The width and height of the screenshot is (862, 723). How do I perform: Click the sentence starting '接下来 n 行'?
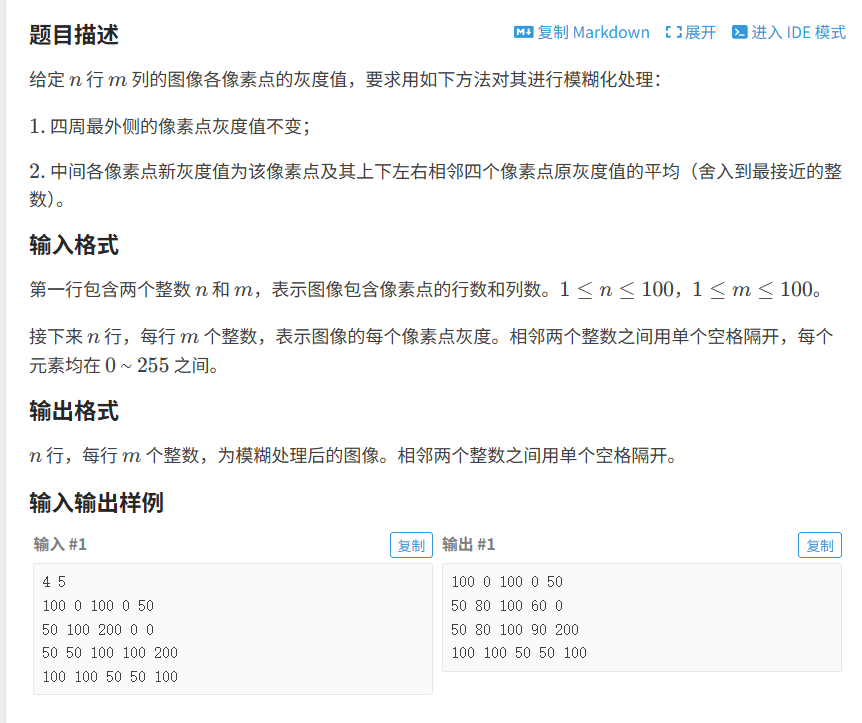(x=432, y=350)
